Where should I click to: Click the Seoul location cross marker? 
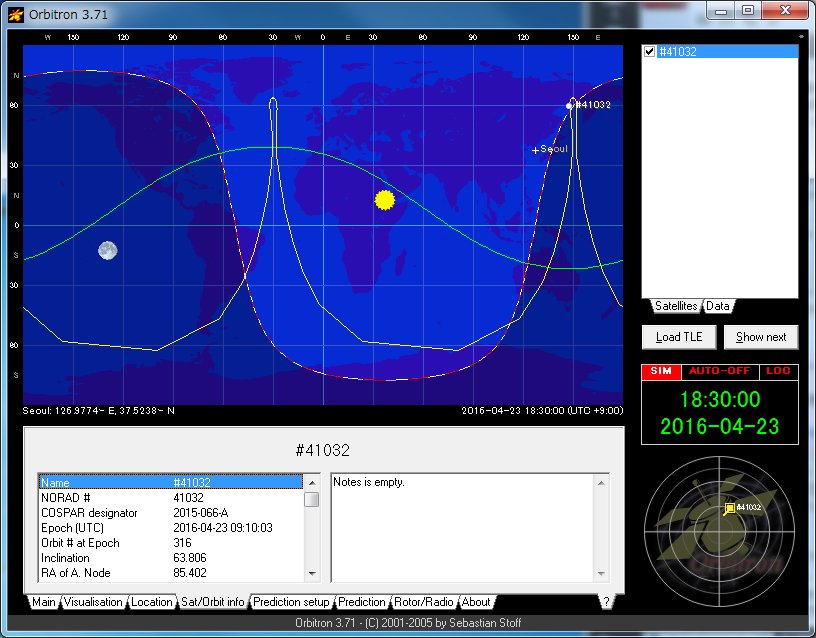pyautogui.click(x=536, y=151)
